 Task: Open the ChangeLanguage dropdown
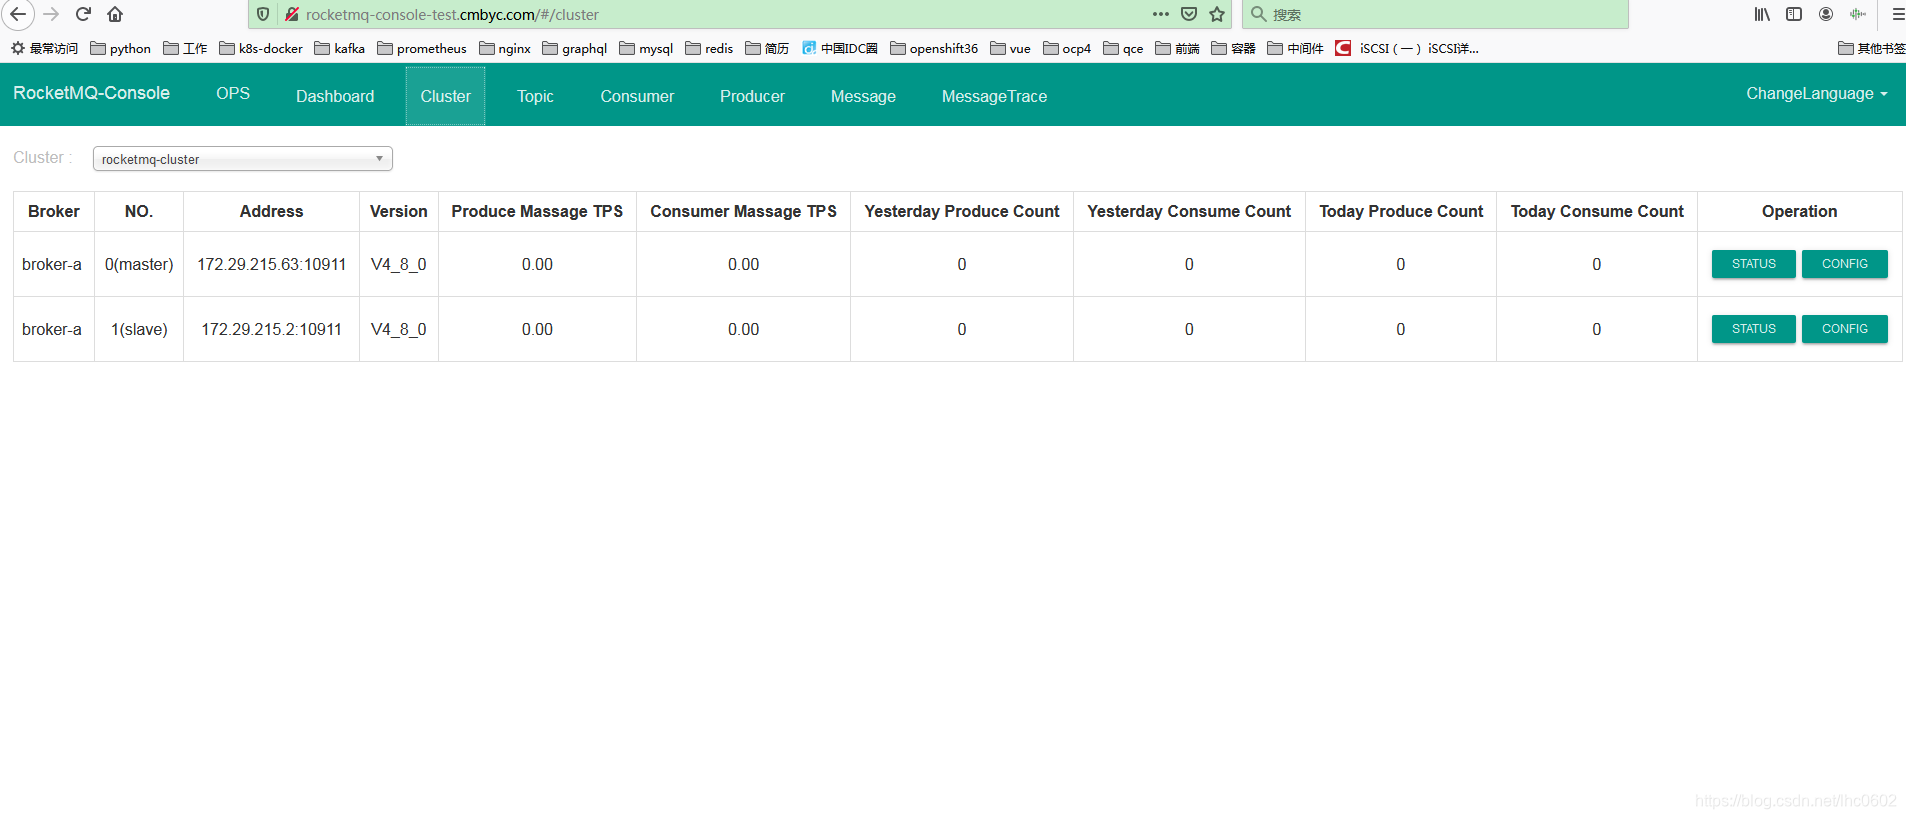[1816, 94]
